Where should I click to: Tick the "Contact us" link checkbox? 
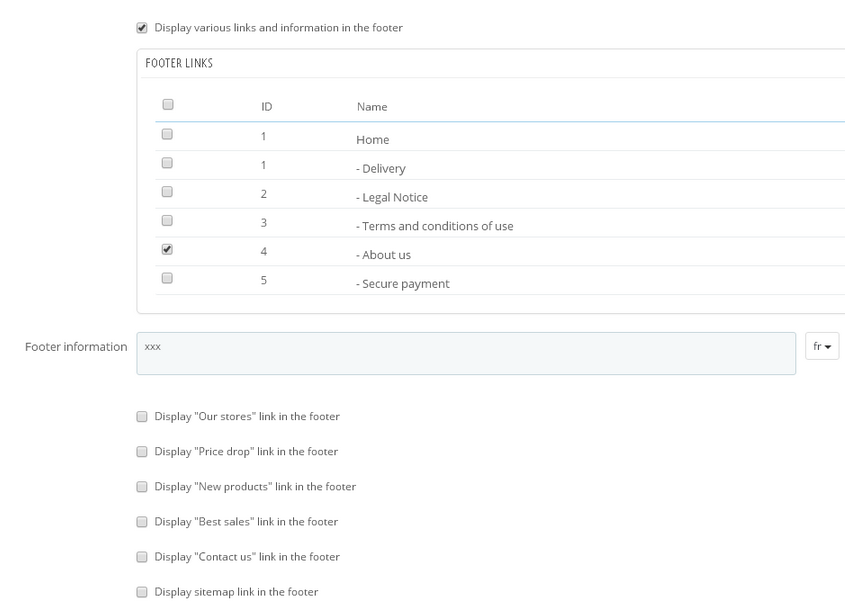click(142, 556)
